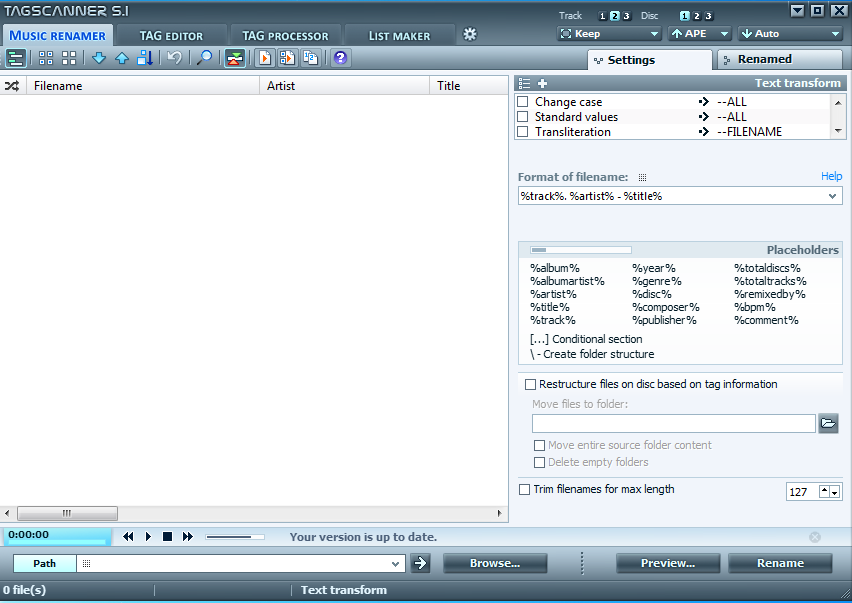This screenshot has height=603, width=852.
Task: Switch to the Tag Editor tab
Action: click(171, 36)
